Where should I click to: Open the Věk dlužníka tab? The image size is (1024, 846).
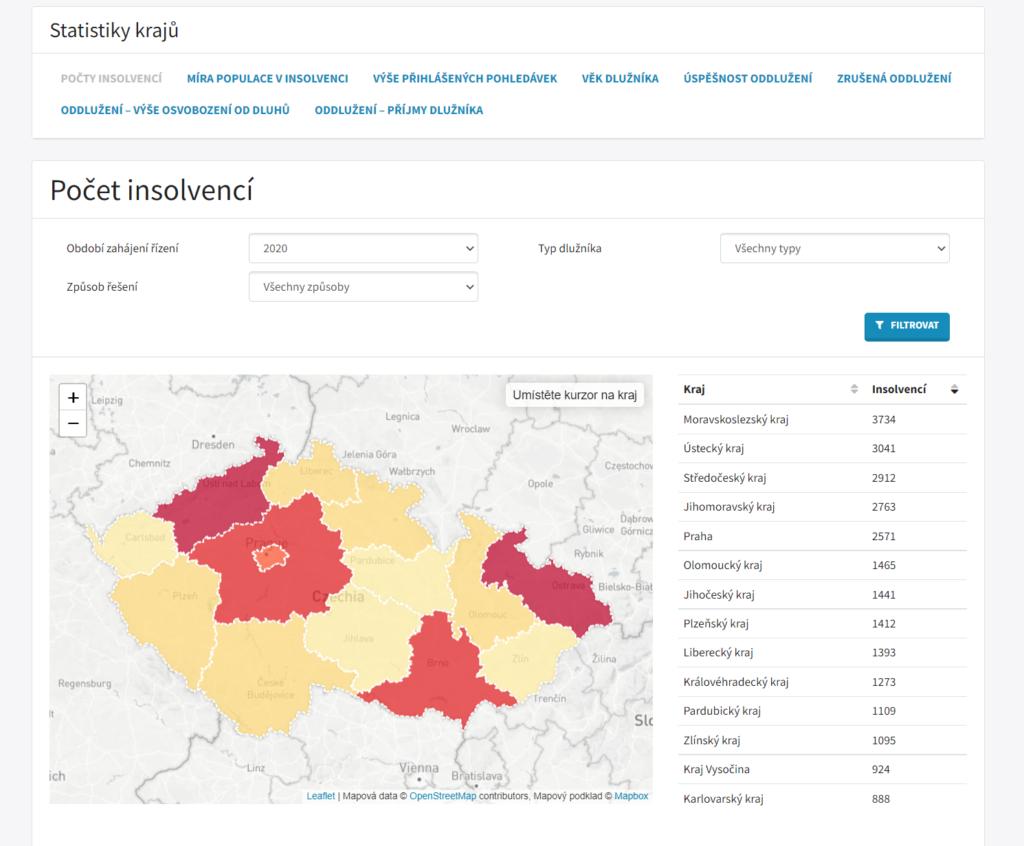[x=620, y=78]
